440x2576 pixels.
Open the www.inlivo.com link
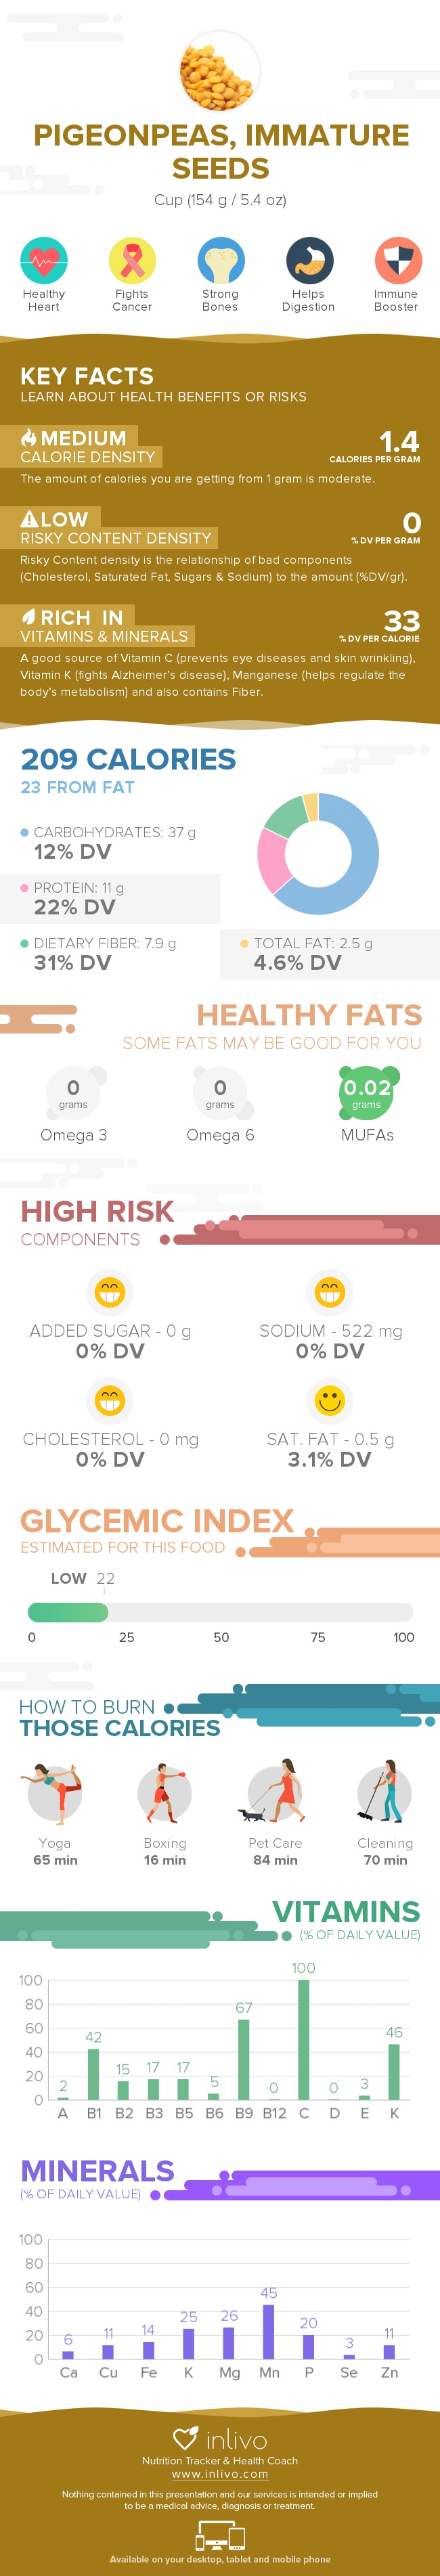click(220, 2474)
